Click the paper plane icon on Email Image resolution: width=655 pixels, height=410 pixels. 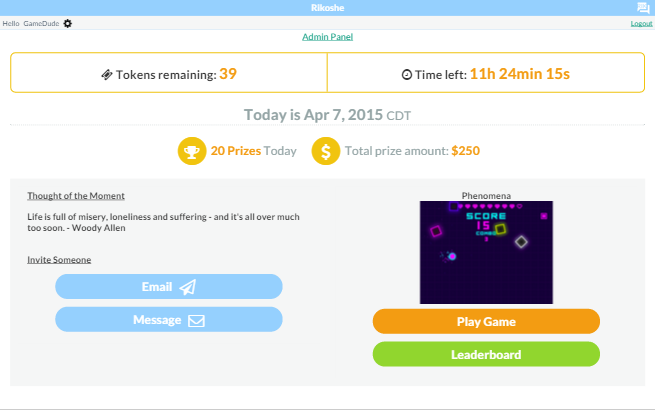(188, 287)
